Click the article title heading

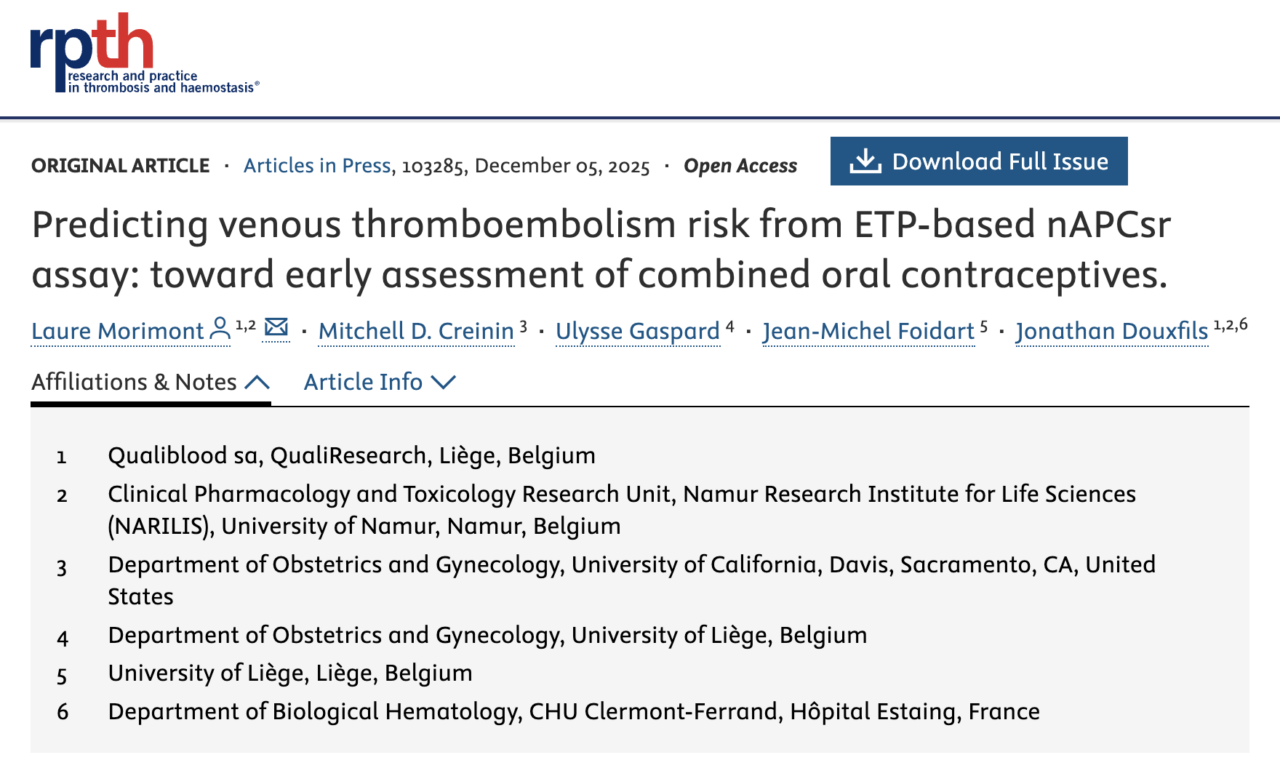(600, 248)
